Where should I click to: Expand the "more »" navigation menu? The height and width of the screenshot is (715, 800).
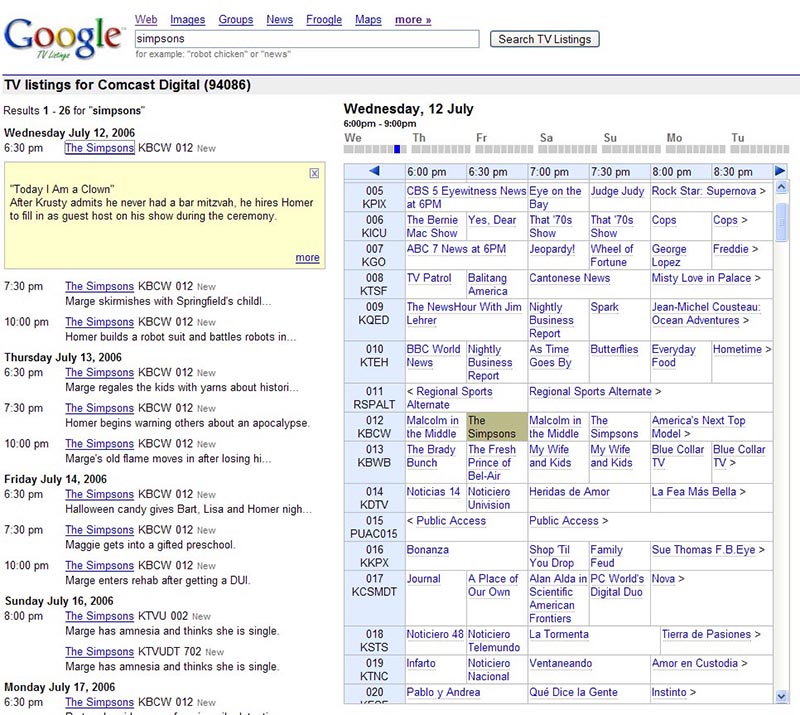(413, 20)
